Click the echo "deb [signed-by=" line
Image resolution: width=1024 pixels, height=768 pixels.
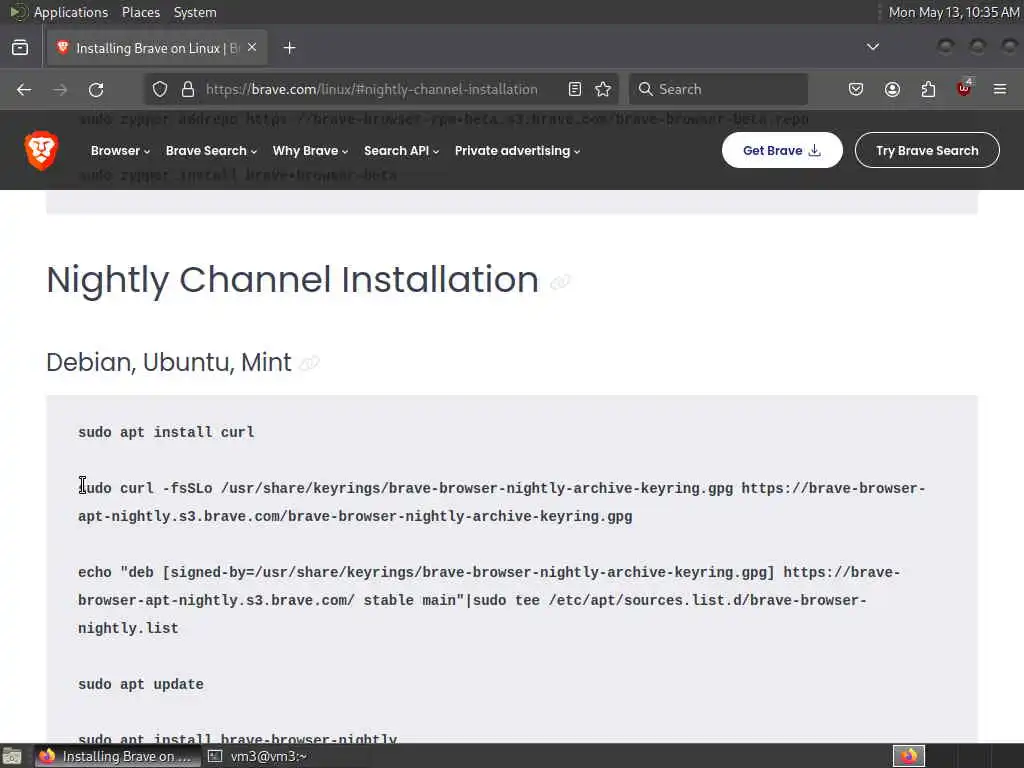coord(488,600)
